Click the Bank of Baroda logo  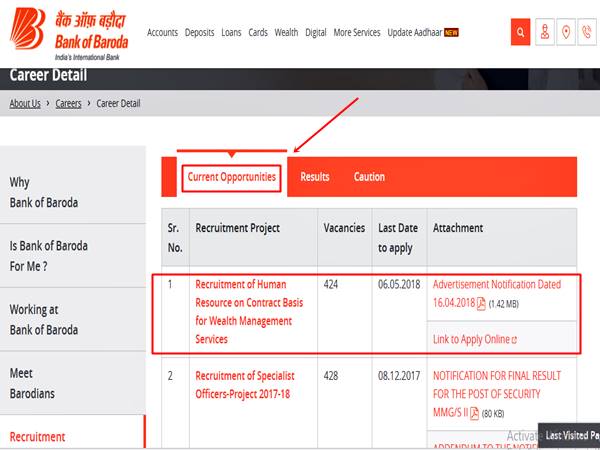pyautogui.click(x=69, y=34)
